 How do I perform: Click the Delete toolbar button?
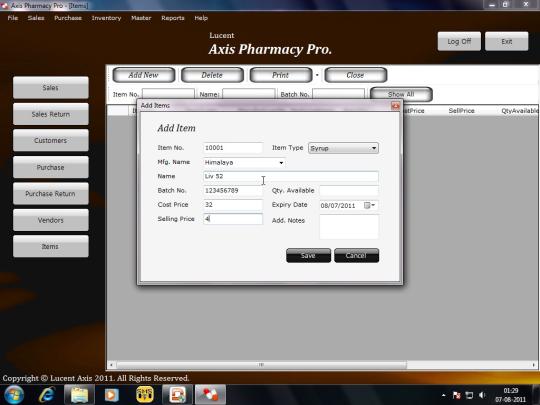212,75
